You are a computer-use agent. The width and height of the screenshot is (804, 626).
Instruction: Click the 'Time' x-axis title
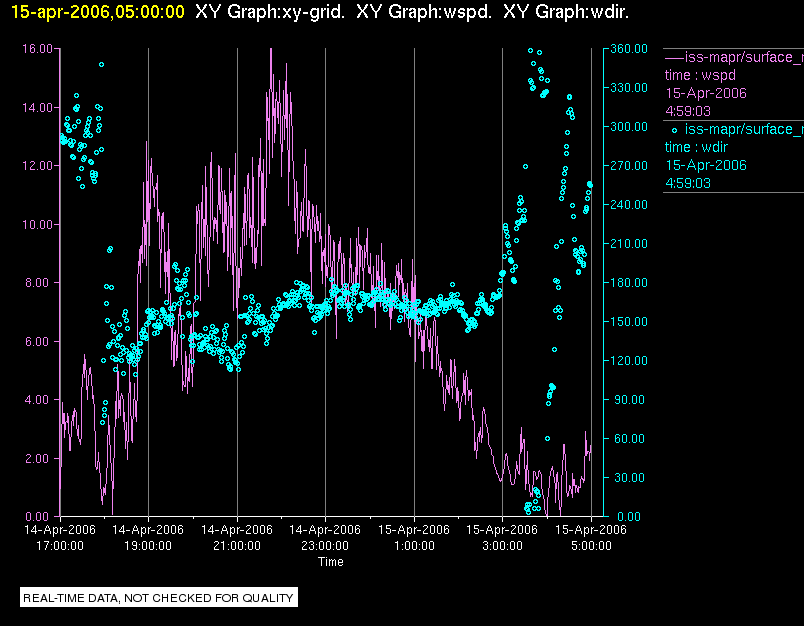coord(331,562)
